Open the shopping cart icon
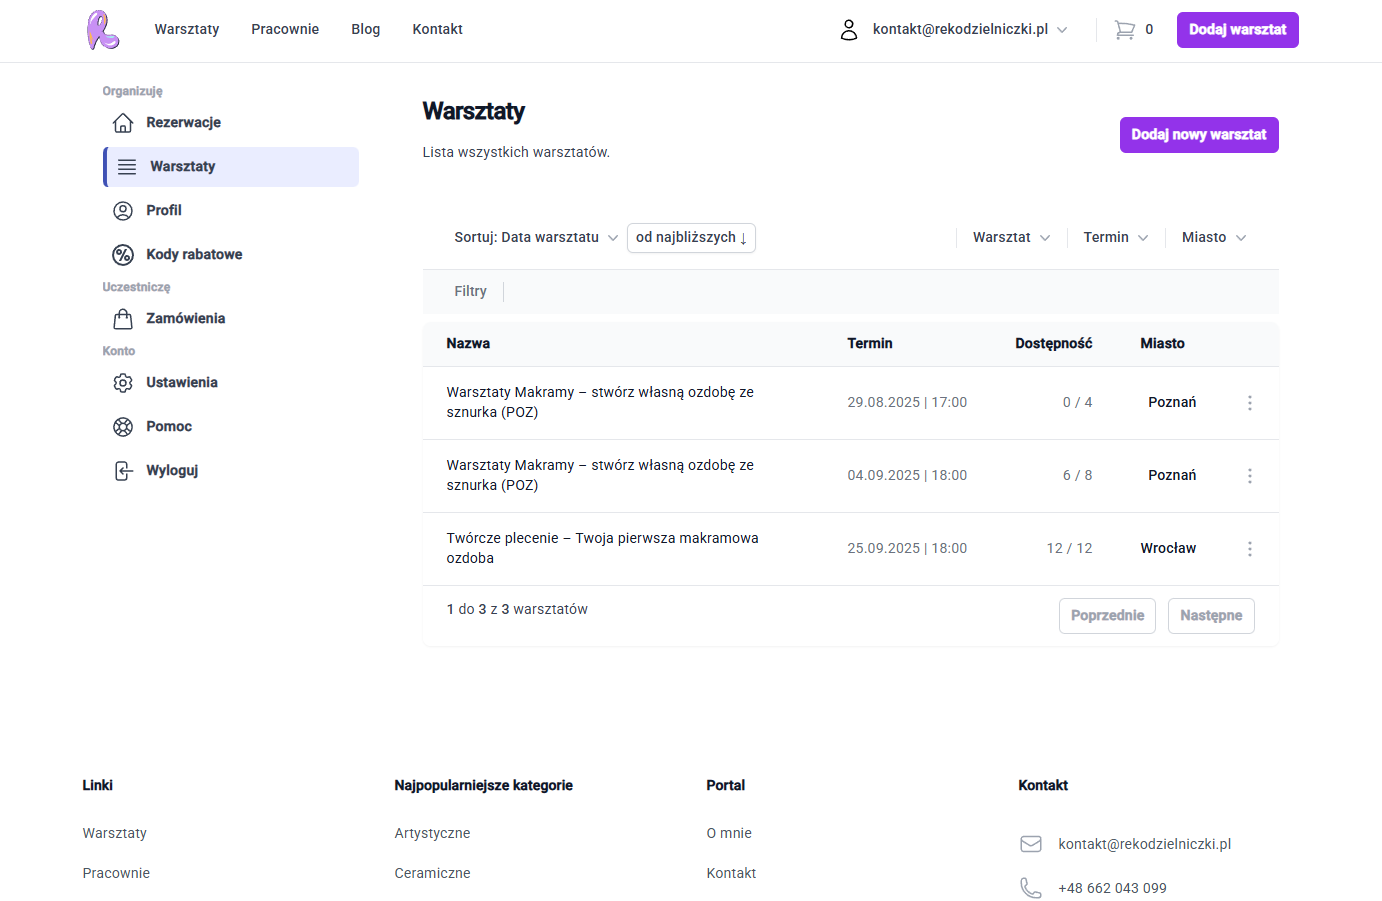 coord(1124,30)
